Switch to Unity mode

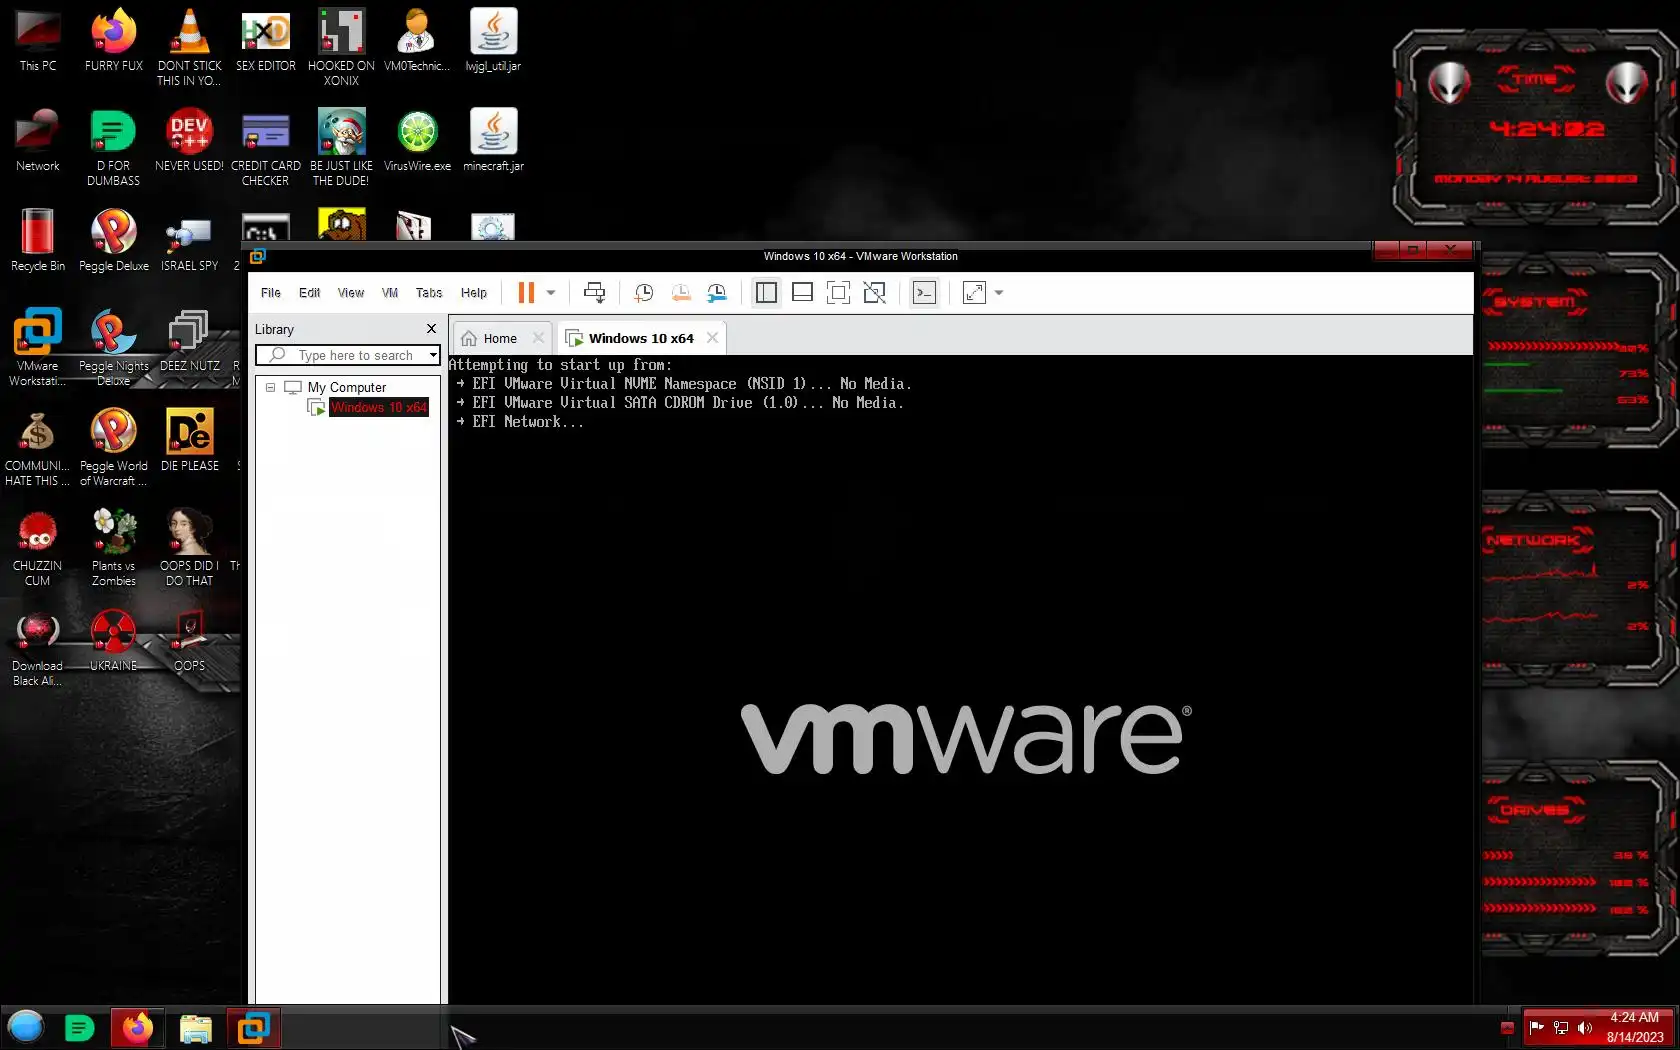point(875,292)
